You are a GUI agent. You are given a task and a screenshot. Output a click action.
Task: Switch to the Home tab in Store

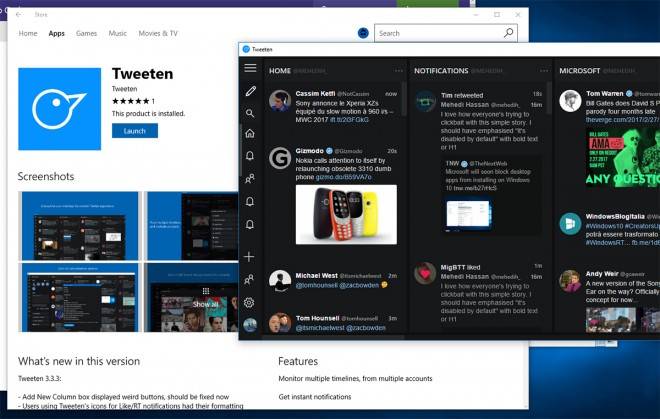click(x=28, y=33)
